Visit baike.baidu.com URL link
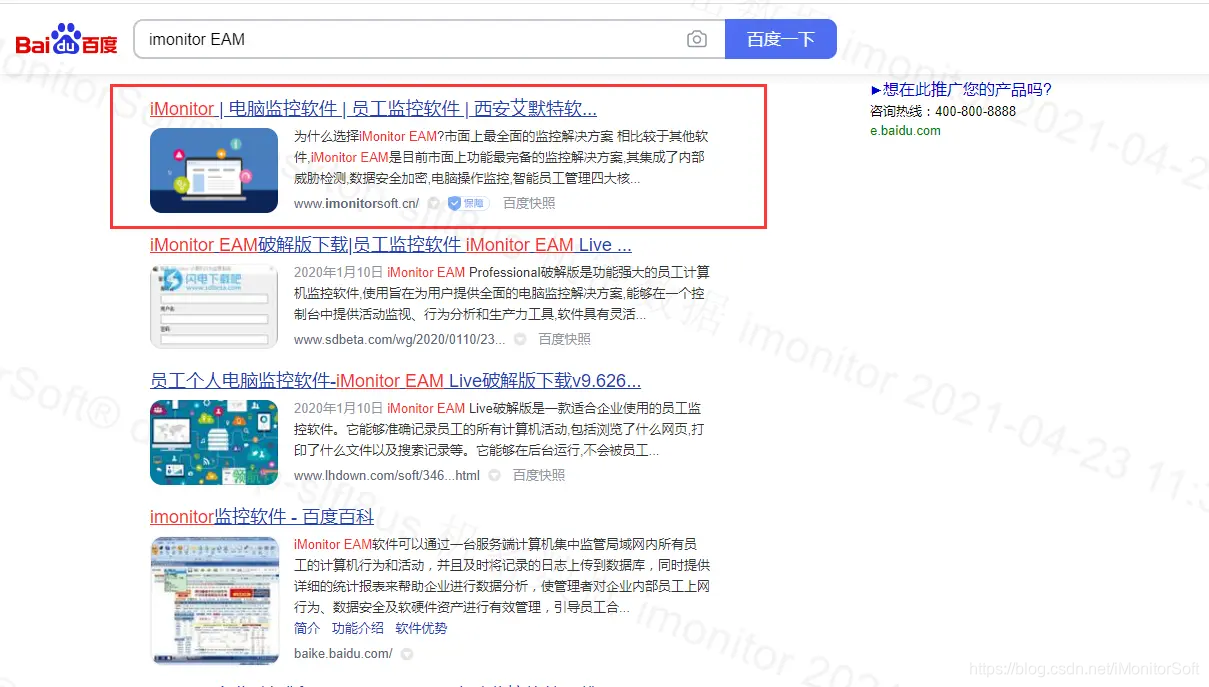The height and width of the screenshot is (687, 1209). 343,653
